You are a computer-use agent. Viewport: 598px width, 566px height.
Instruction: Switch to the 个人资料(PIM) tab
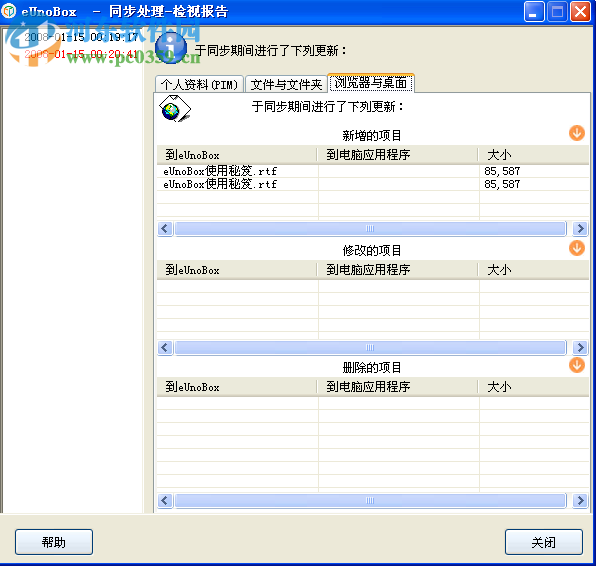coord(199,84)
